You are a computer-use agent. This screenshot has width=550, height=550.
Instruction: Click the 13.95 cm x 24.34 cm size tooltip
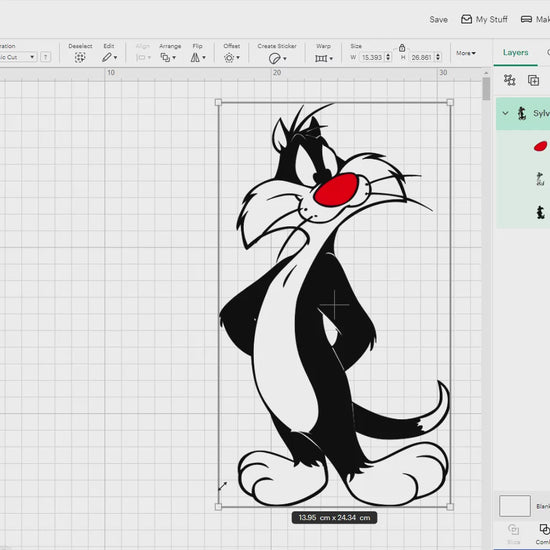pyautogui.click(x=334, y=518)
